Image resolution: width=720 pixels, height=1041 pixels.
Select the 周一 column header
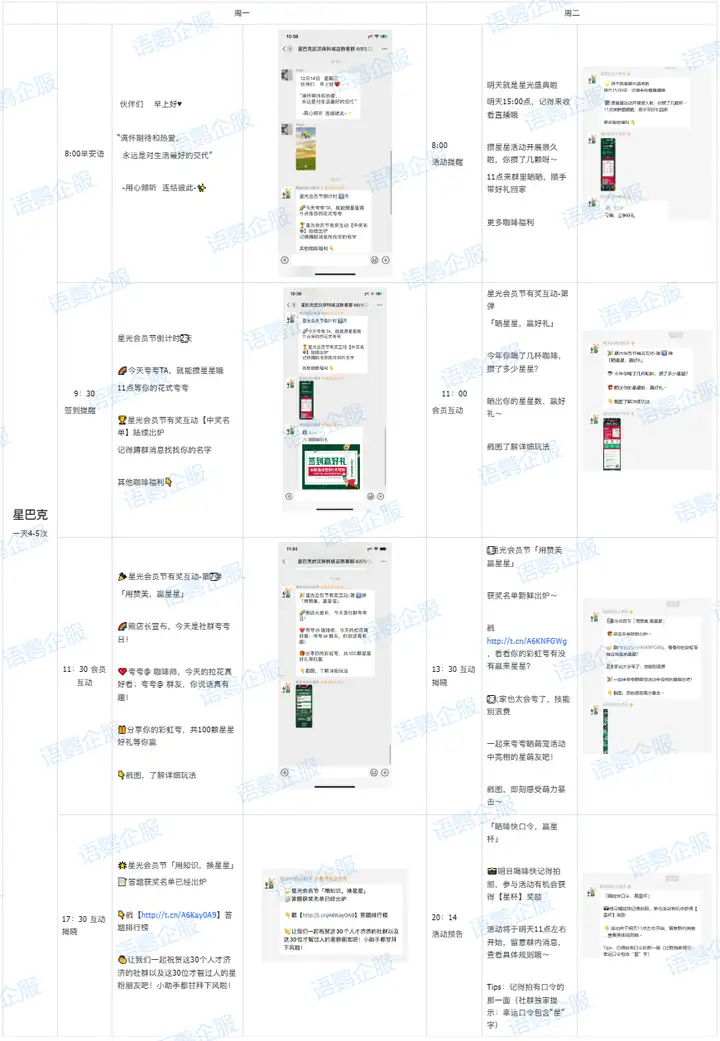tap(242, 13)
